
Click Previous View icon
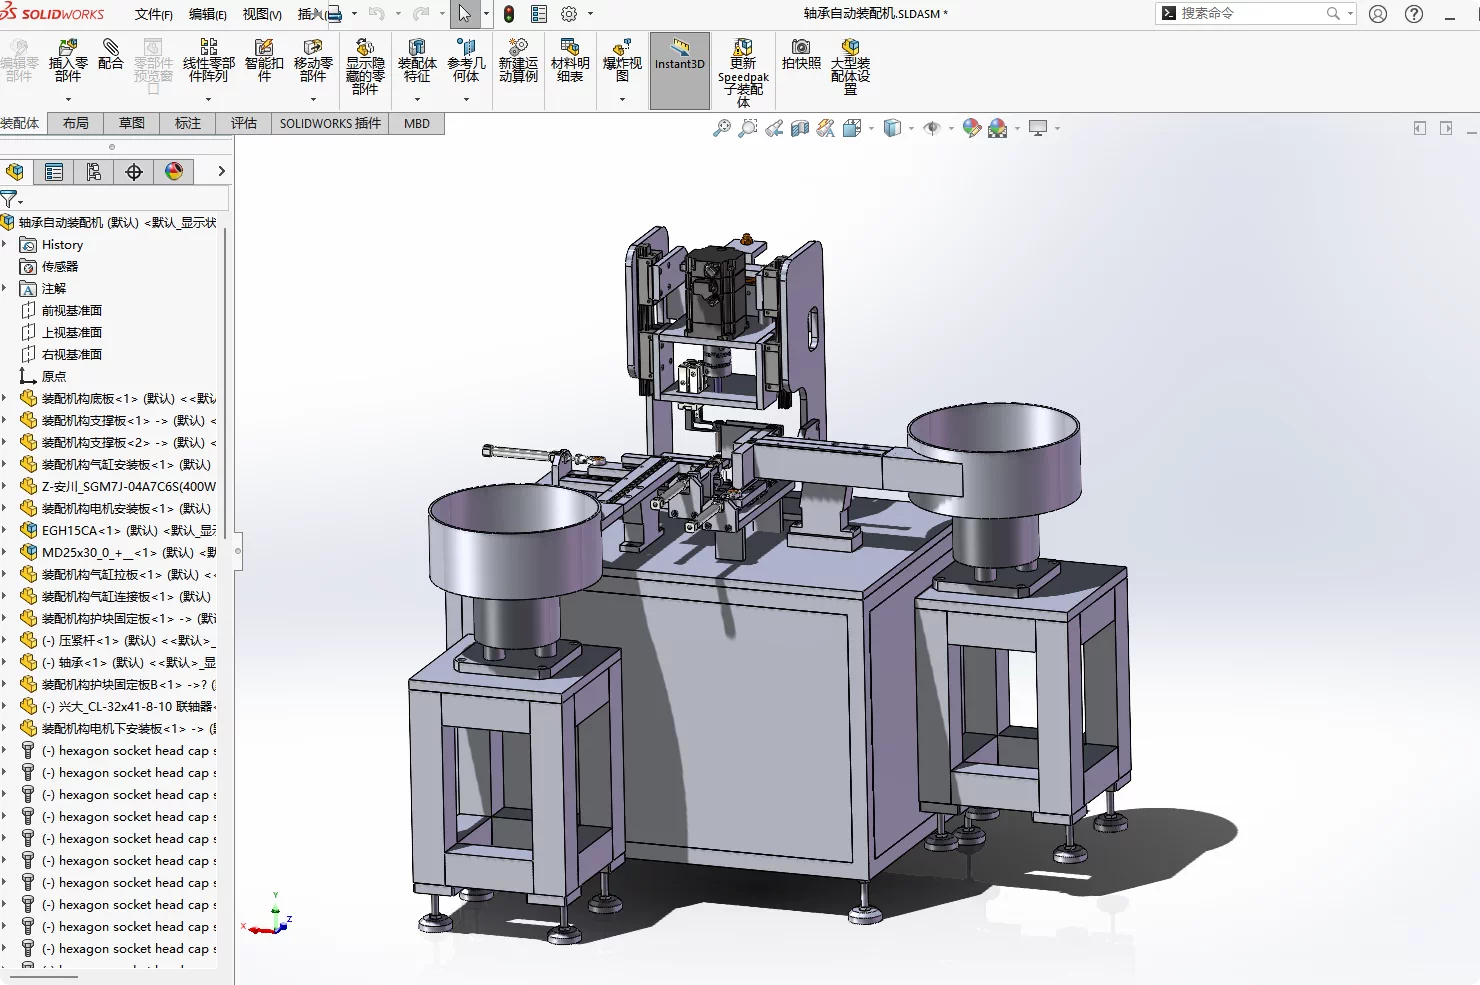pos(774,128)
